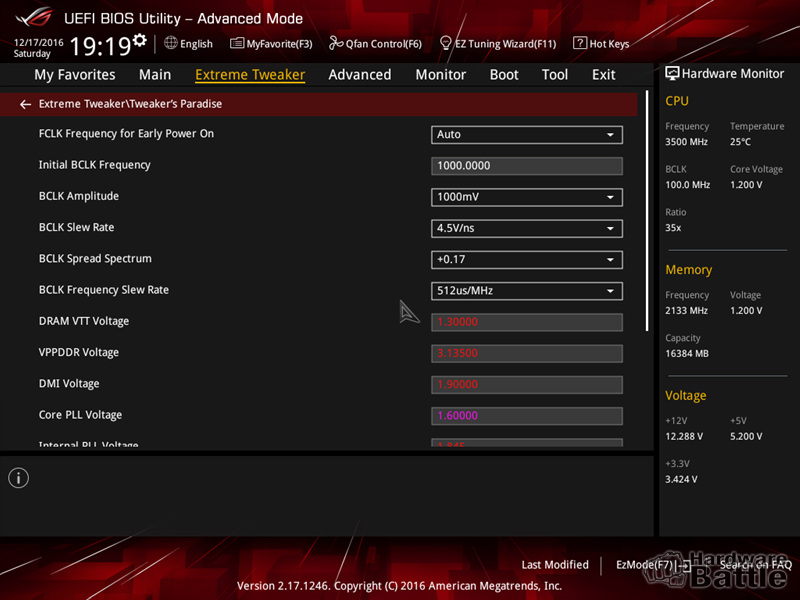Click the memory capacity 16384 MB

point(687,354)
